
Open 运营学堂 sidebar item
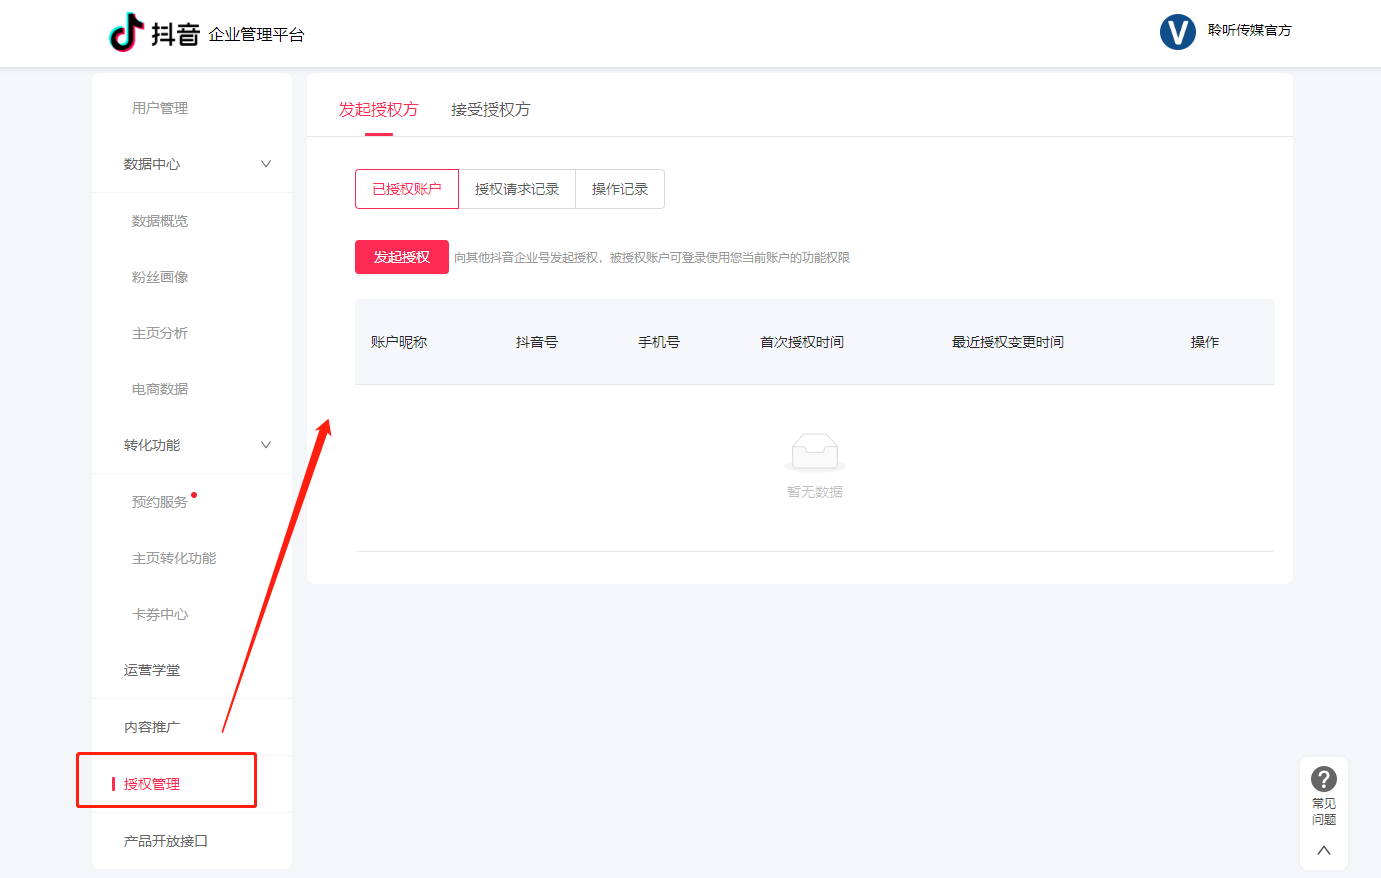[152, 670]
